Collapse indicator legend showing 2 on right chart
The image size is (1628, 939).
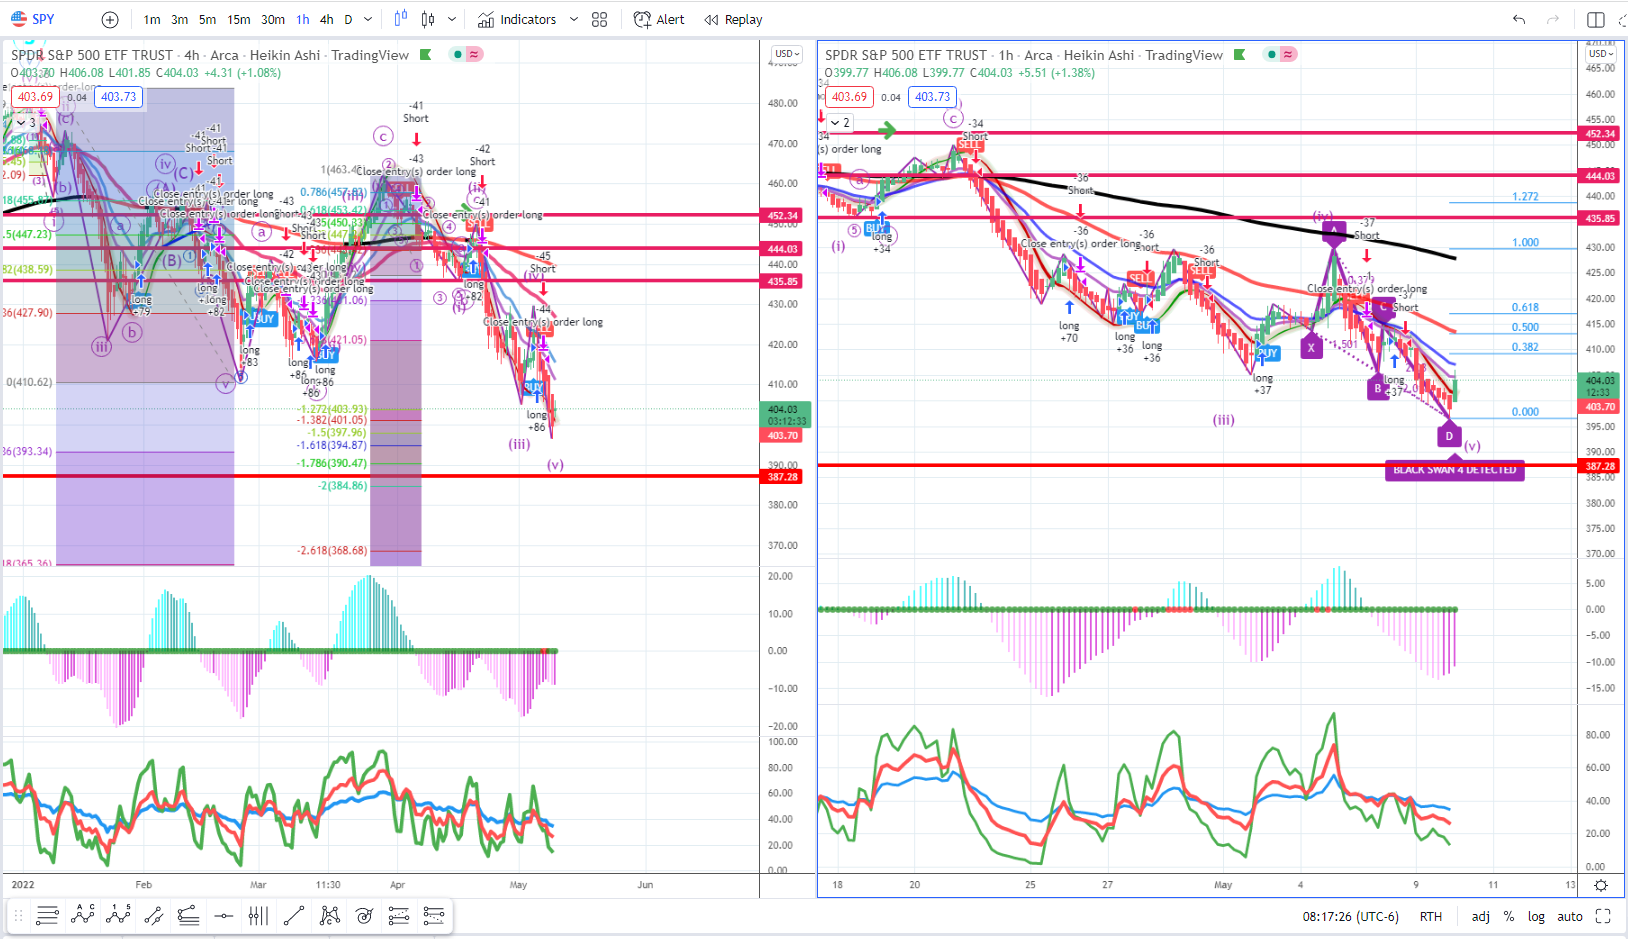[x=841, y=123]
